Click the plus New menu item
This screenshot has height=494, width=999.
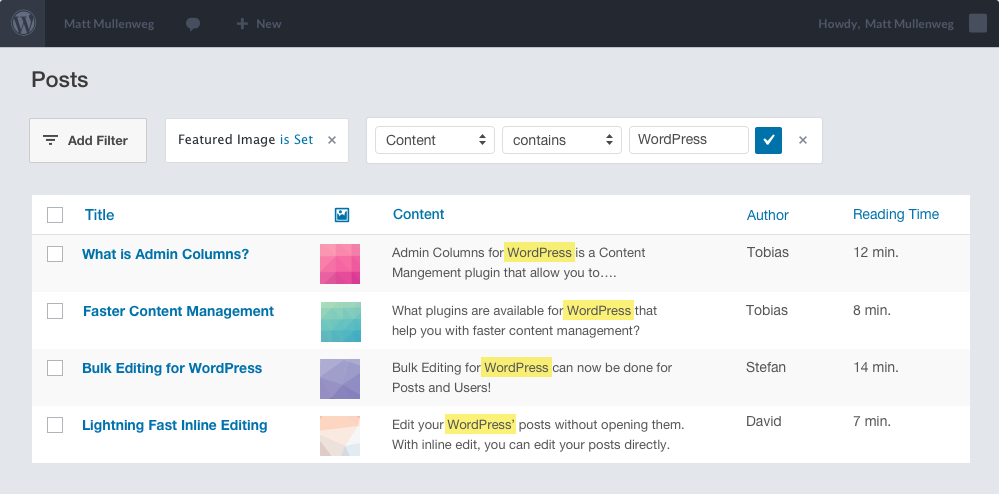click(259, 24)
